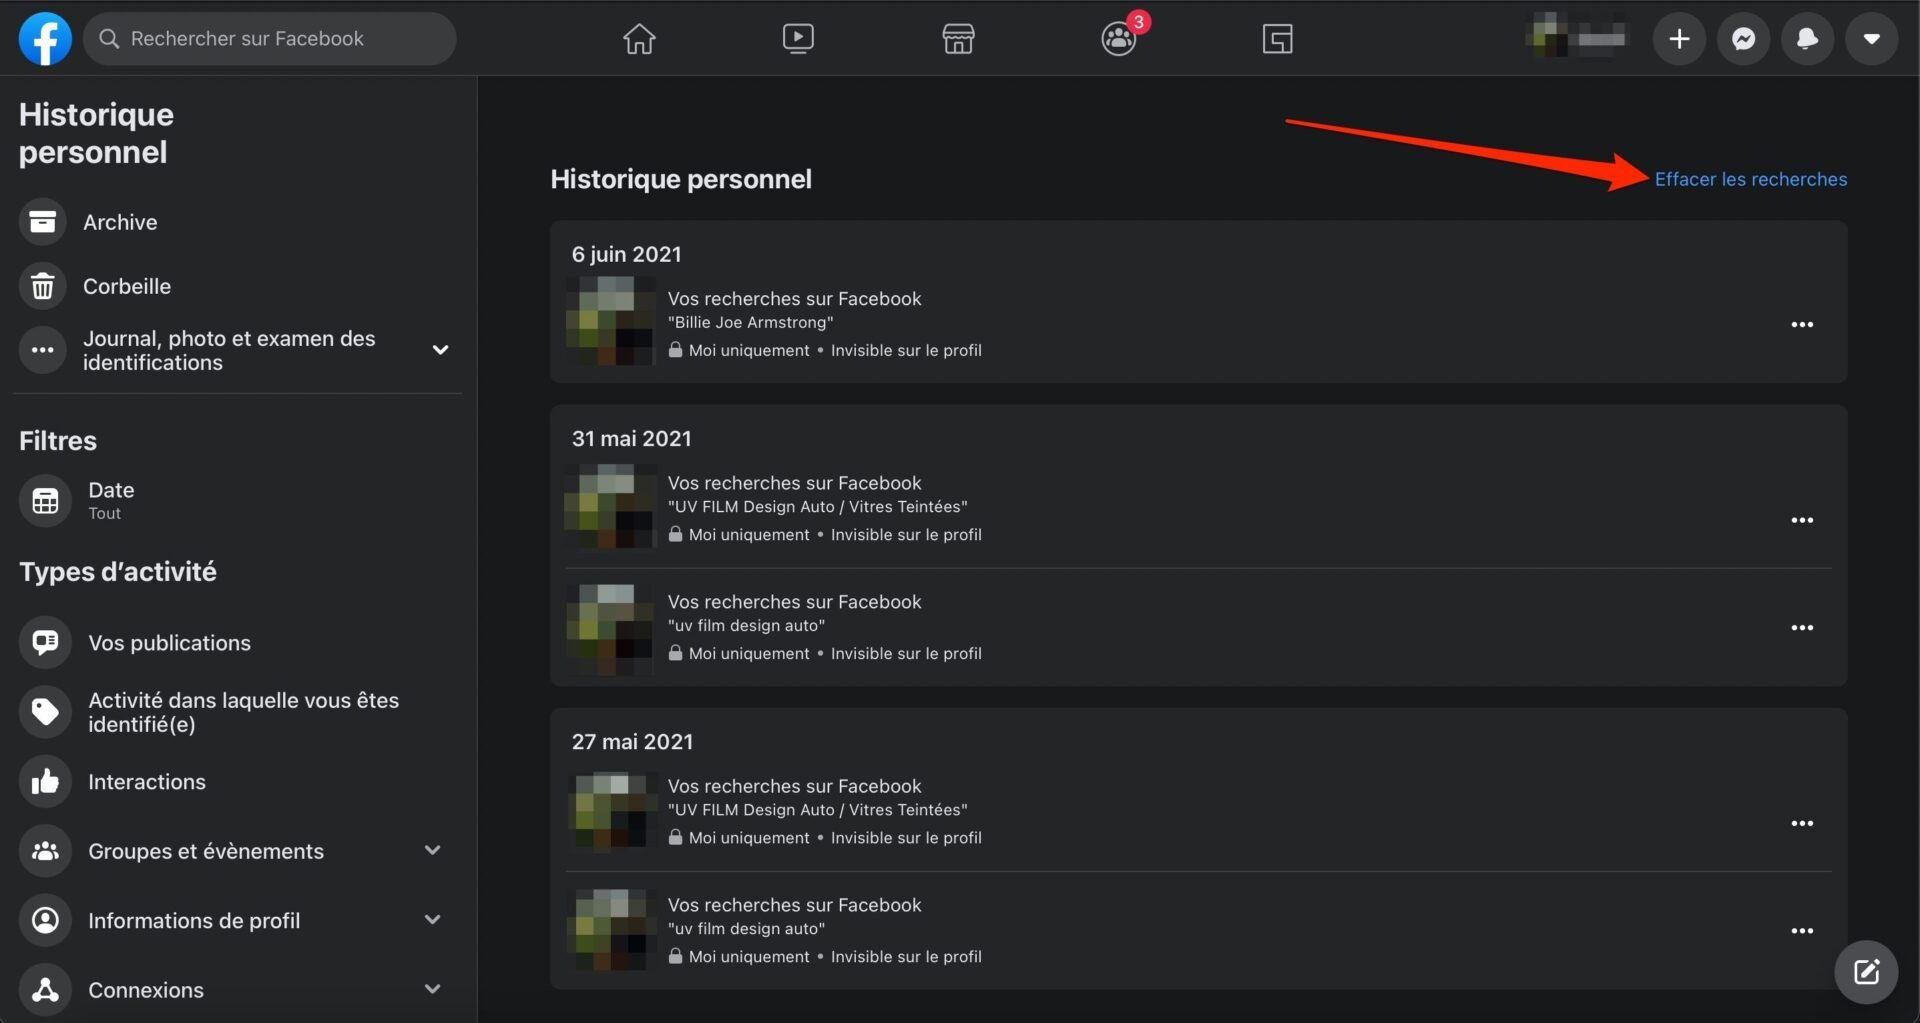Click the plus Create button

coord(1679,39)
